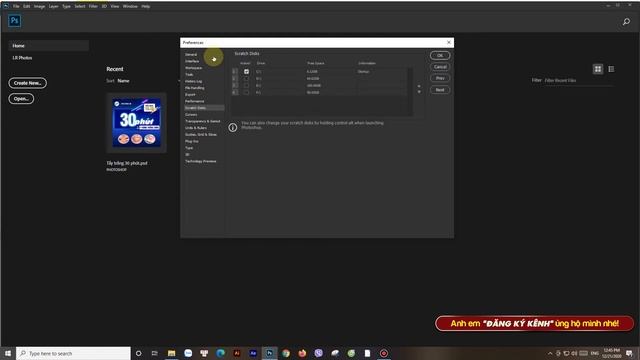The height and width of the screenshot is (360, 640).
Task: Open the Window menu
Action: 130,6
